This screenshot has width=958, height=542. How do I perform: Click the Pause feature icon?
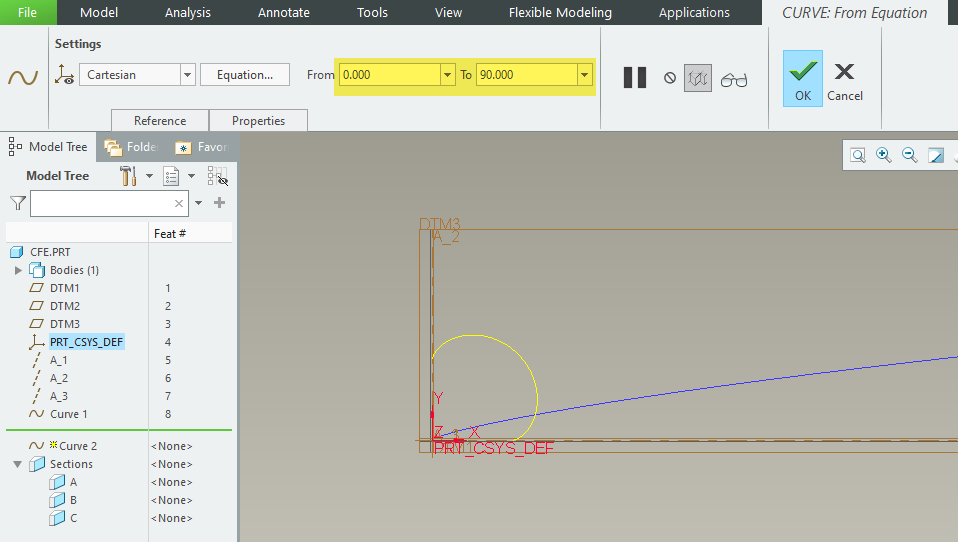(x=635, y=77)
